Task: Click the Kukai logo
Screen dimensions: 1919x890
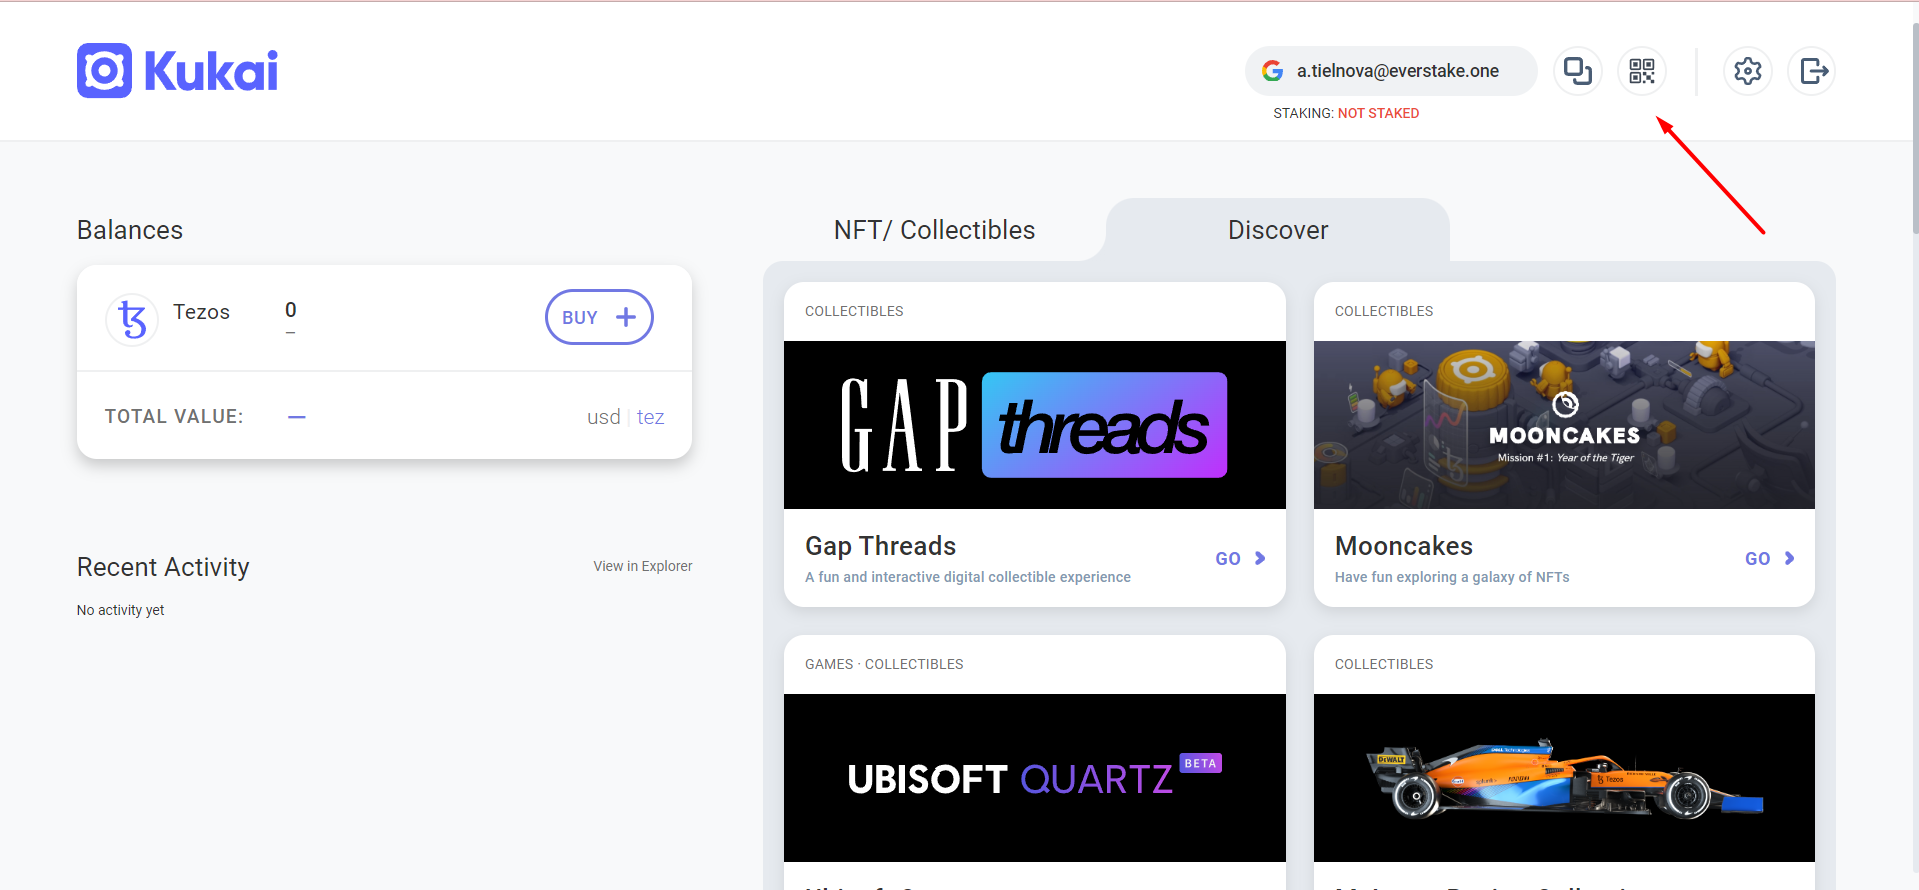Action: (177, 71)
